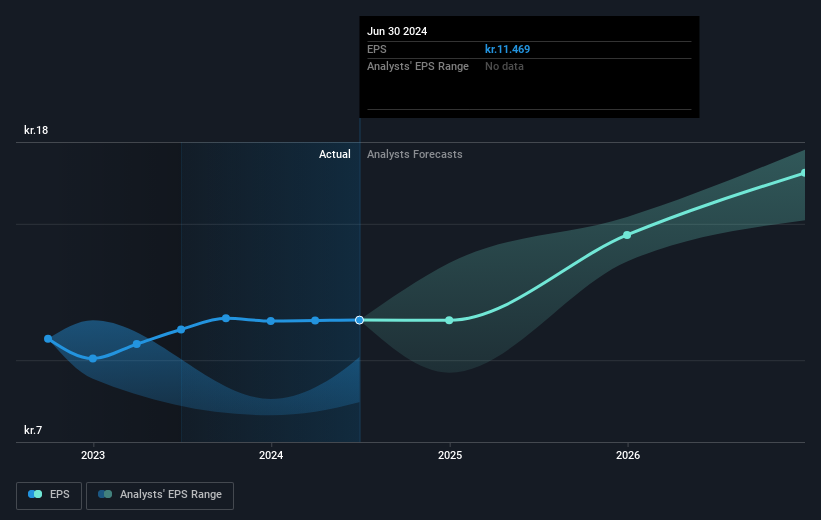Image resolution: width=821 pixels, height=520 pixels.
Task: Click the first EPS data point before 2023
Action: click(48, 339)
